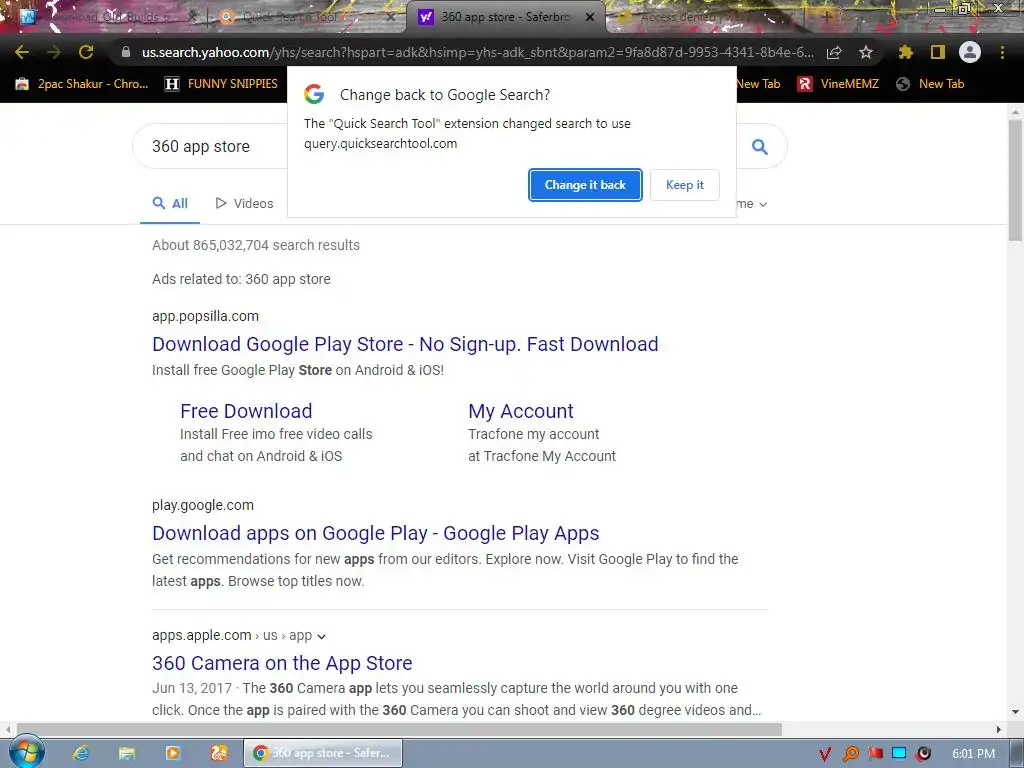Screen dimensions: 1024x768
Task: Click the 6:01 PM clock
Action: [x=974, y=754]
